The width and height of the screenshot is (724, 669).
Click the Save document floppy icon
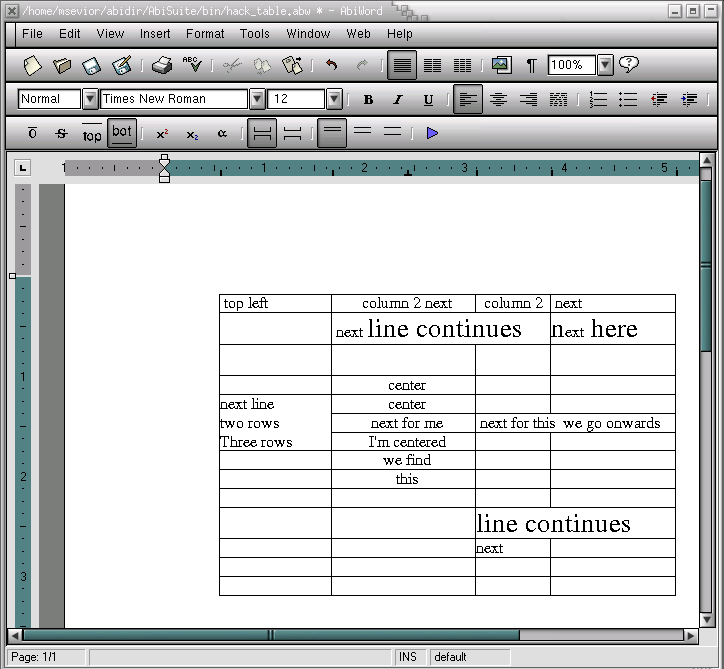[92, 66]
